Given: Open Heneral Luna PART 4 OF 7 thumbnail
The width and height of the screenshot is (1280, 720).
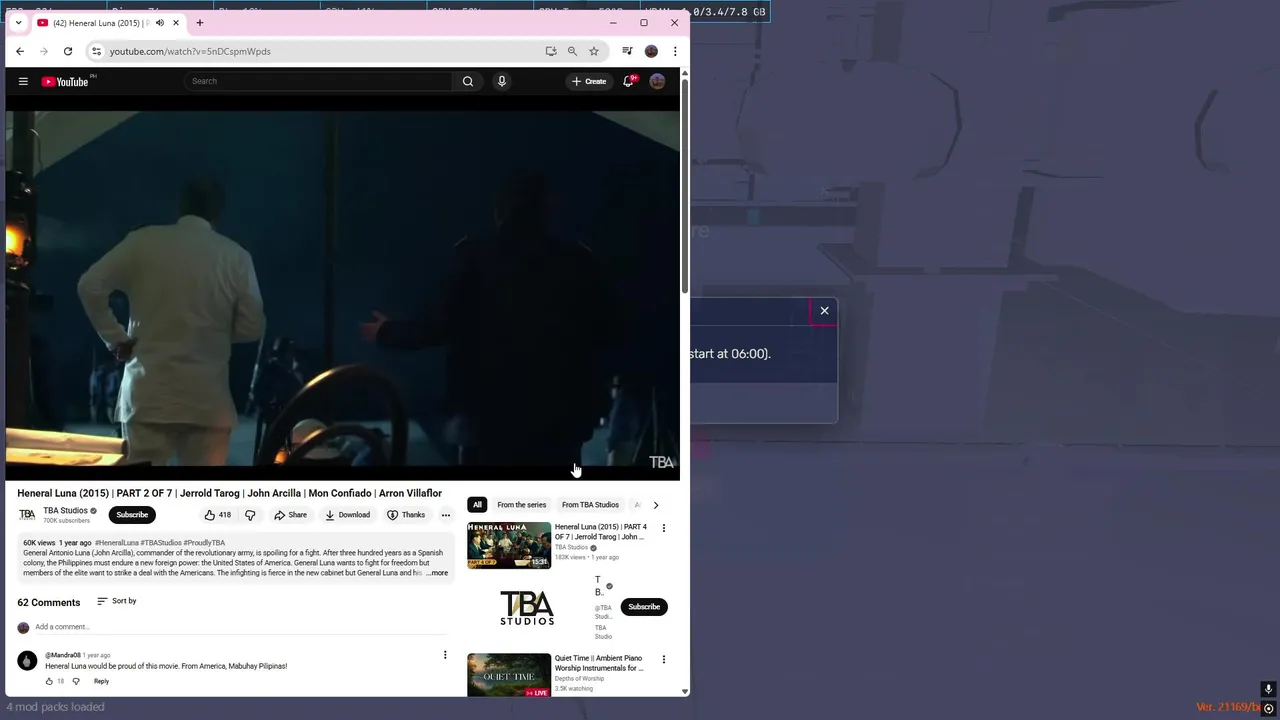Looking at the screenshot, I should click(509, 545).
